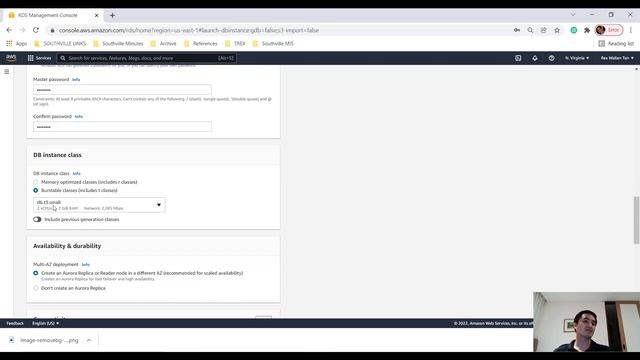Viewport: 640px width, 360px height.
Task: Open the Archive bookmark folder
Action: pyautogui.click(x=163, y=43)
